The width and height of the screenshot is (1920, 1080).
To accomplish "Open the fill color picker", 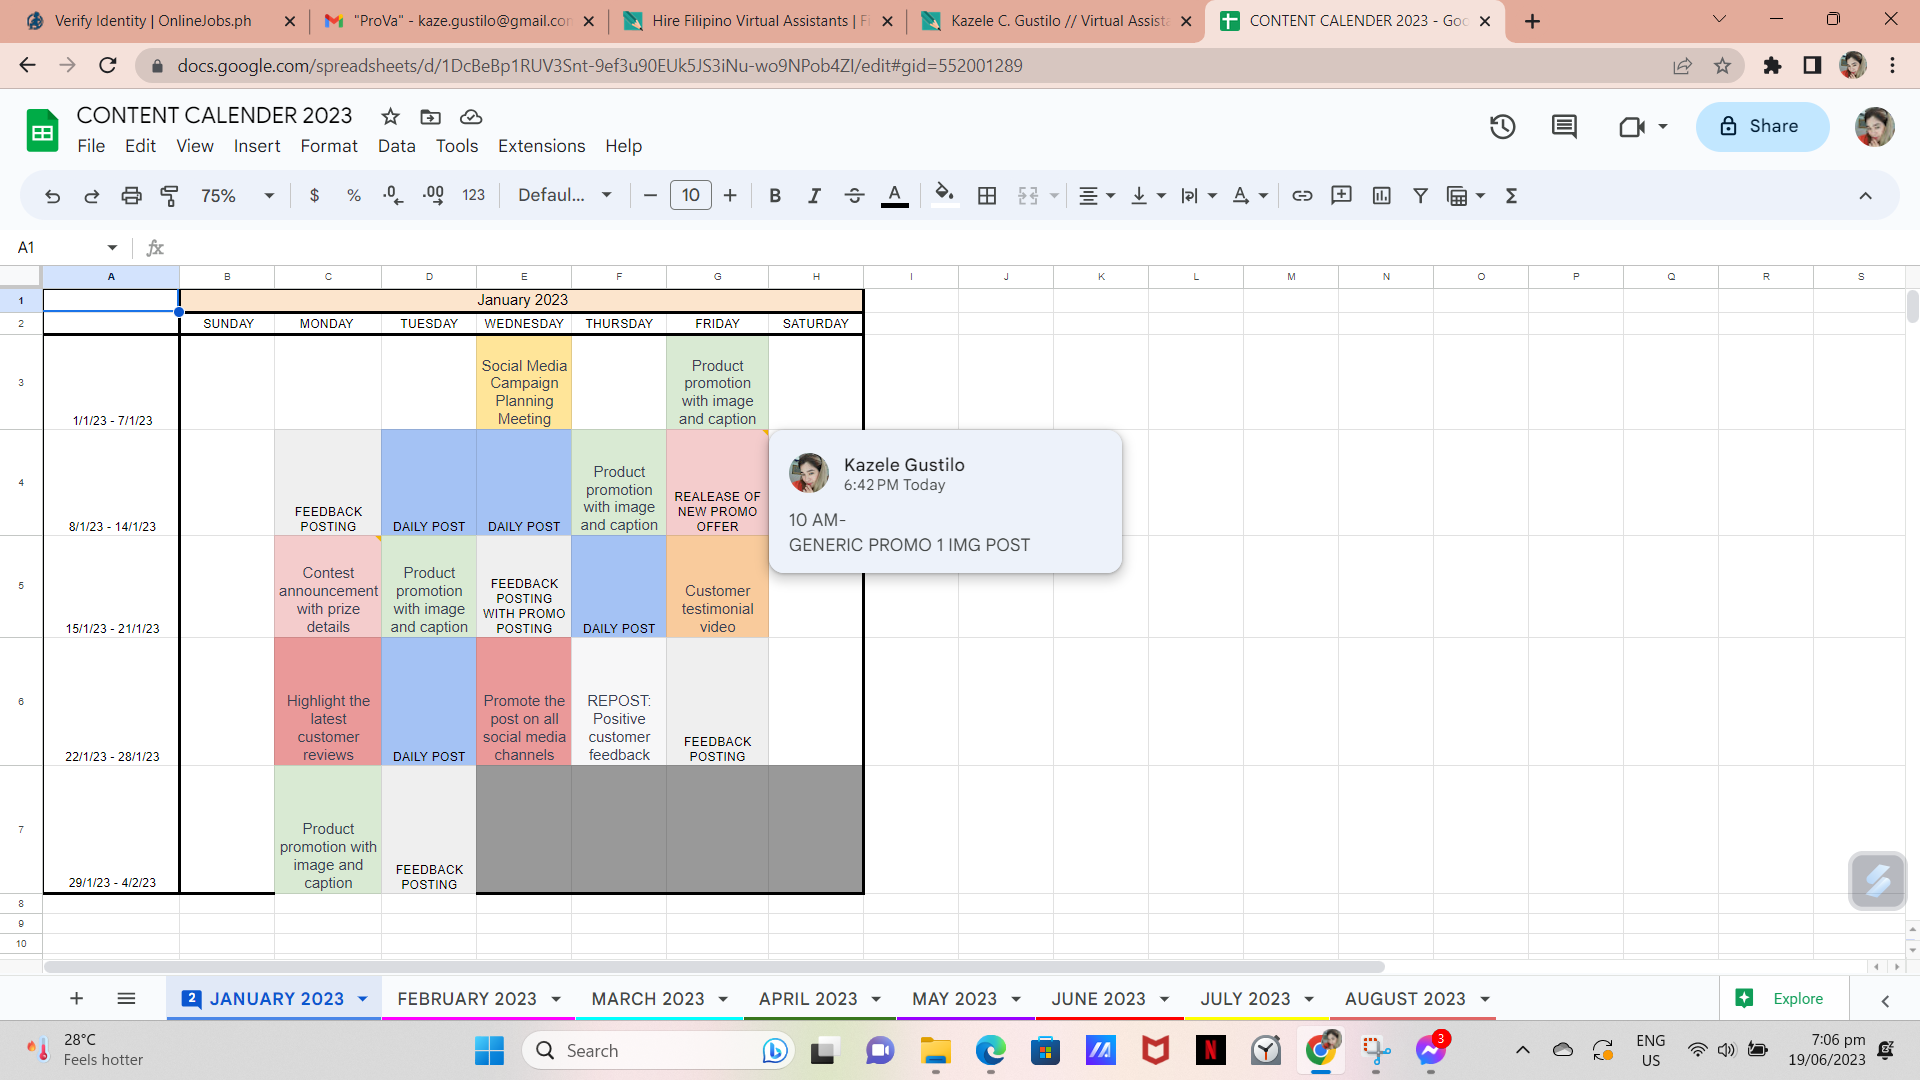I will [944, 196].
